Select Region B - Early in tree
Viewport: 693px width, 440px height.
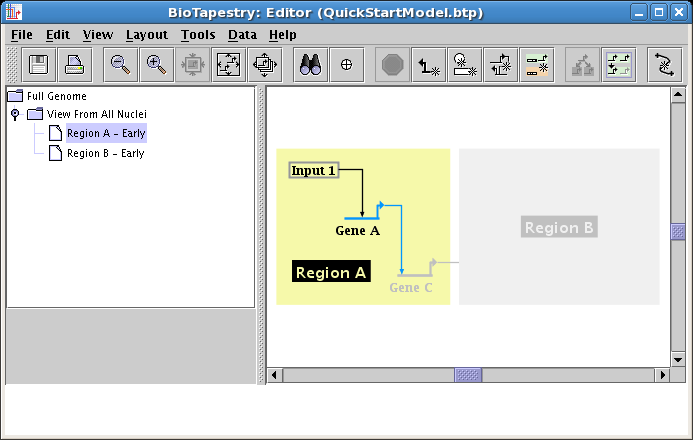pyautogui.click(x=105, y=153)
